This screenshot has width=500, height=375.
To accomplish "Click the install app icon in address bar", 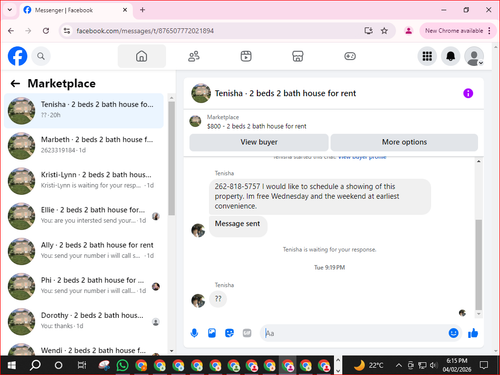I will pyautogui.click(x=368, y=31).
